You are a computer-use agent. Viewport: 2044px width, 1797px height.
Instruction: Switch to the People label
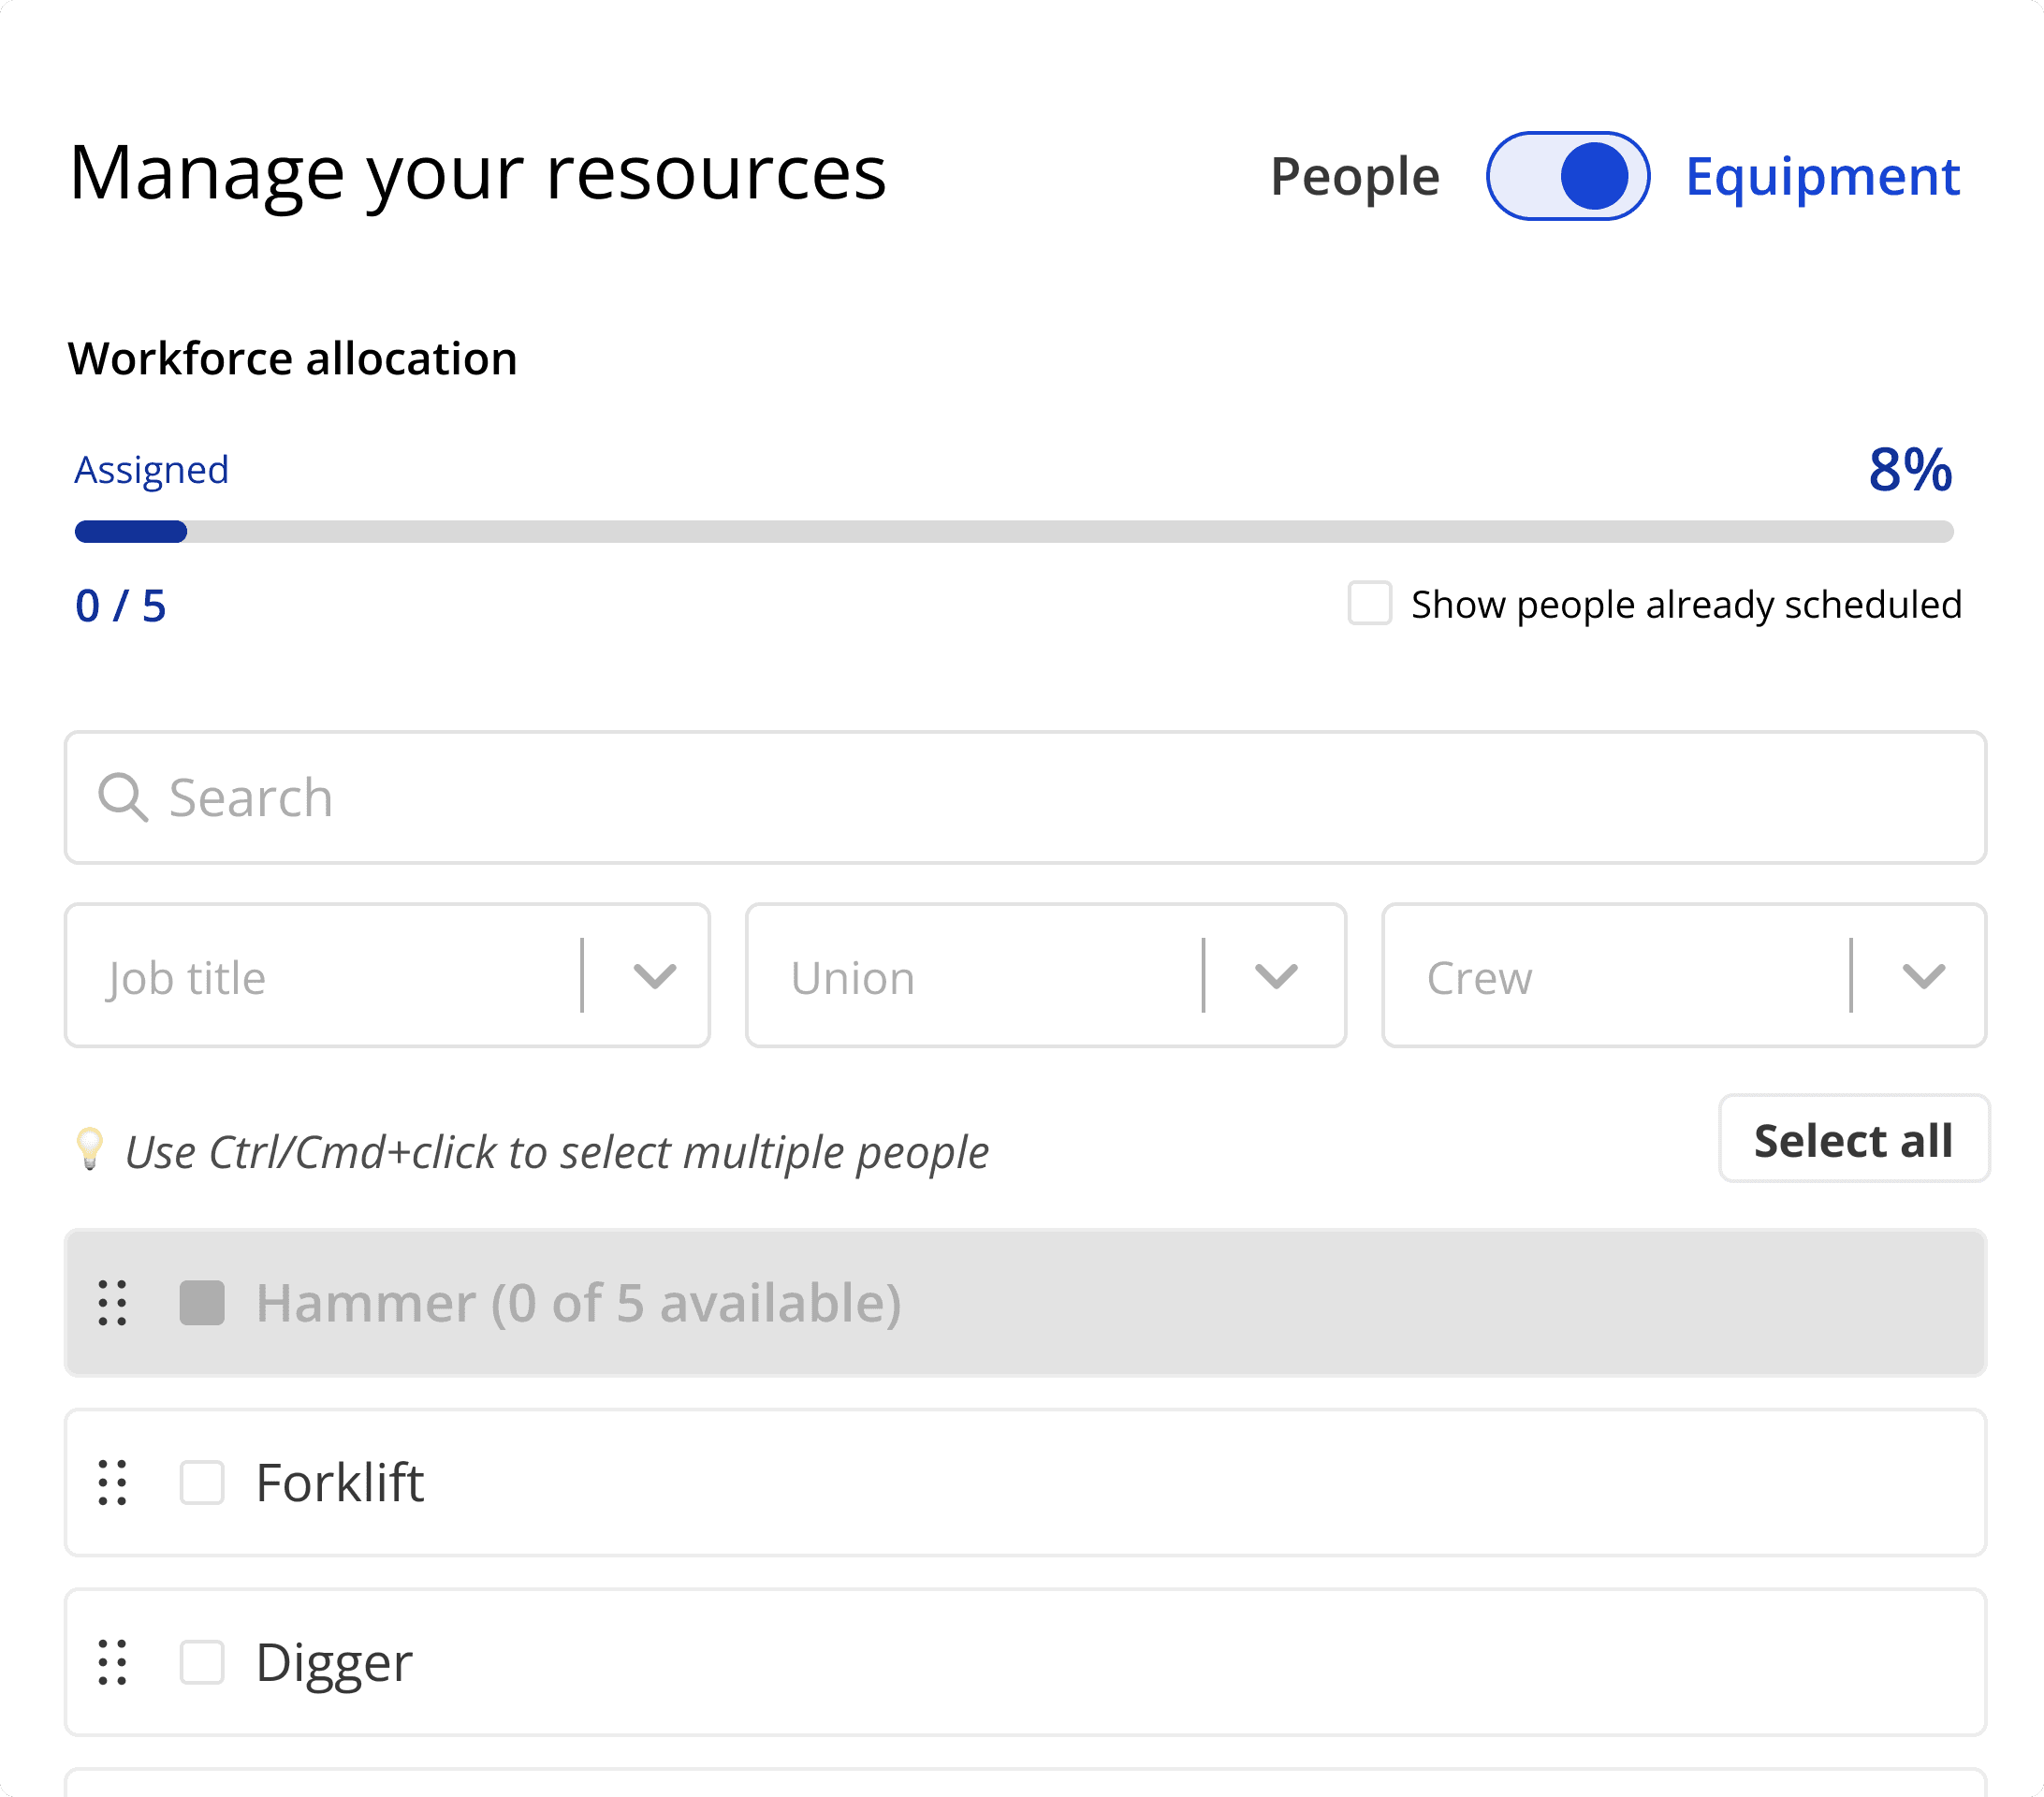[x=1354, y=176]
